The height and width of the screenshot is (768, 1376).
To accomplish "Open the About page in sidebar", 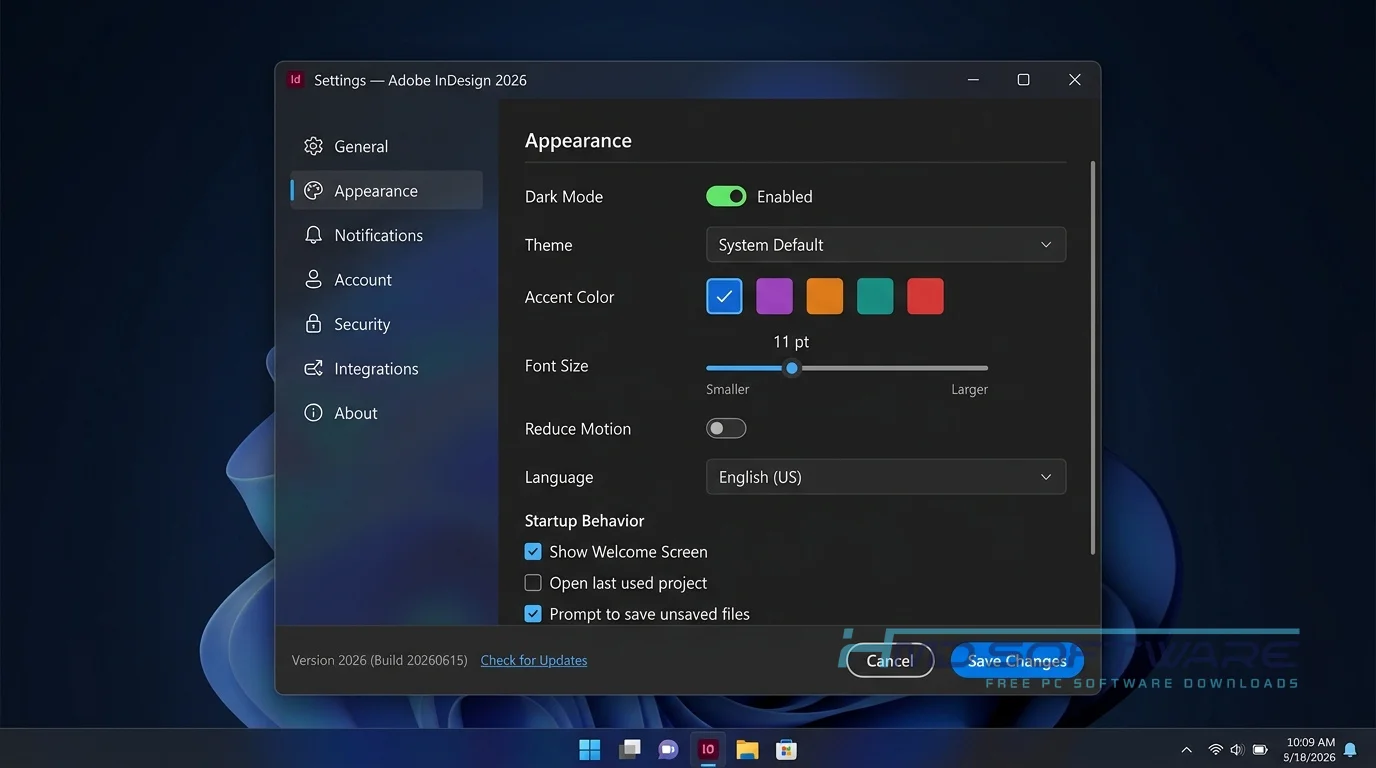I will click(x=386, y=413).
